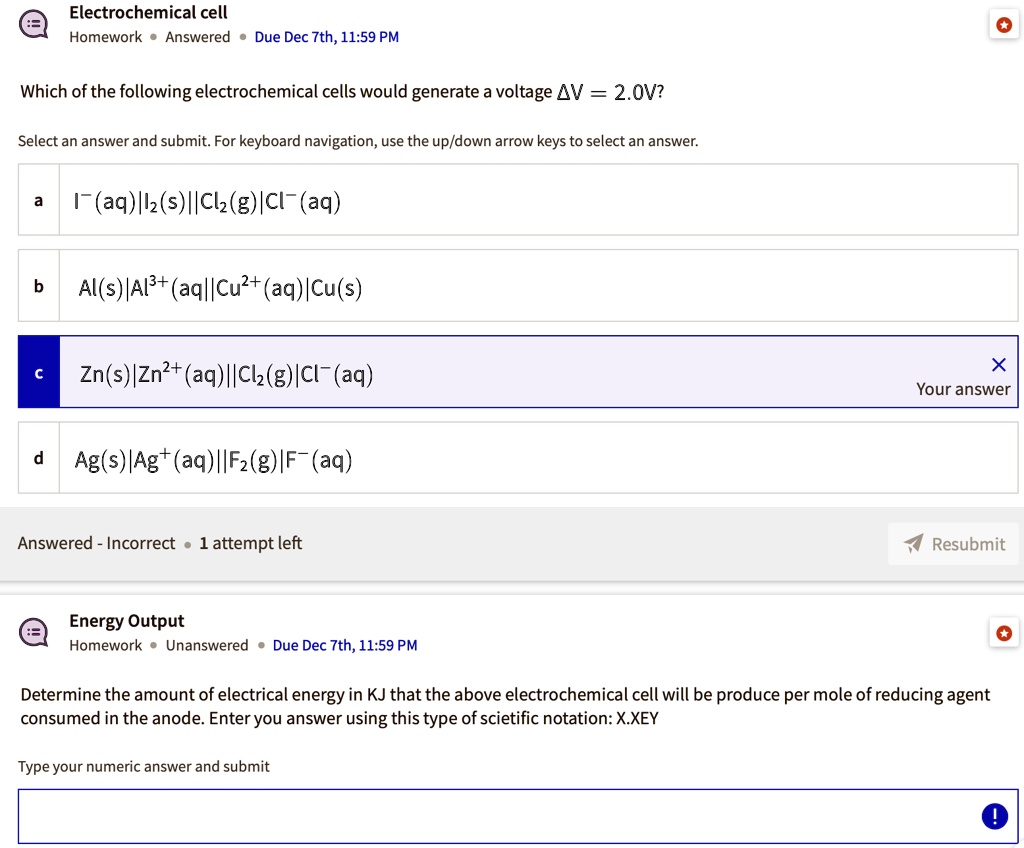Click the Energy Output question title
This screenshot has height=848, width=1024.
(126, 620)
